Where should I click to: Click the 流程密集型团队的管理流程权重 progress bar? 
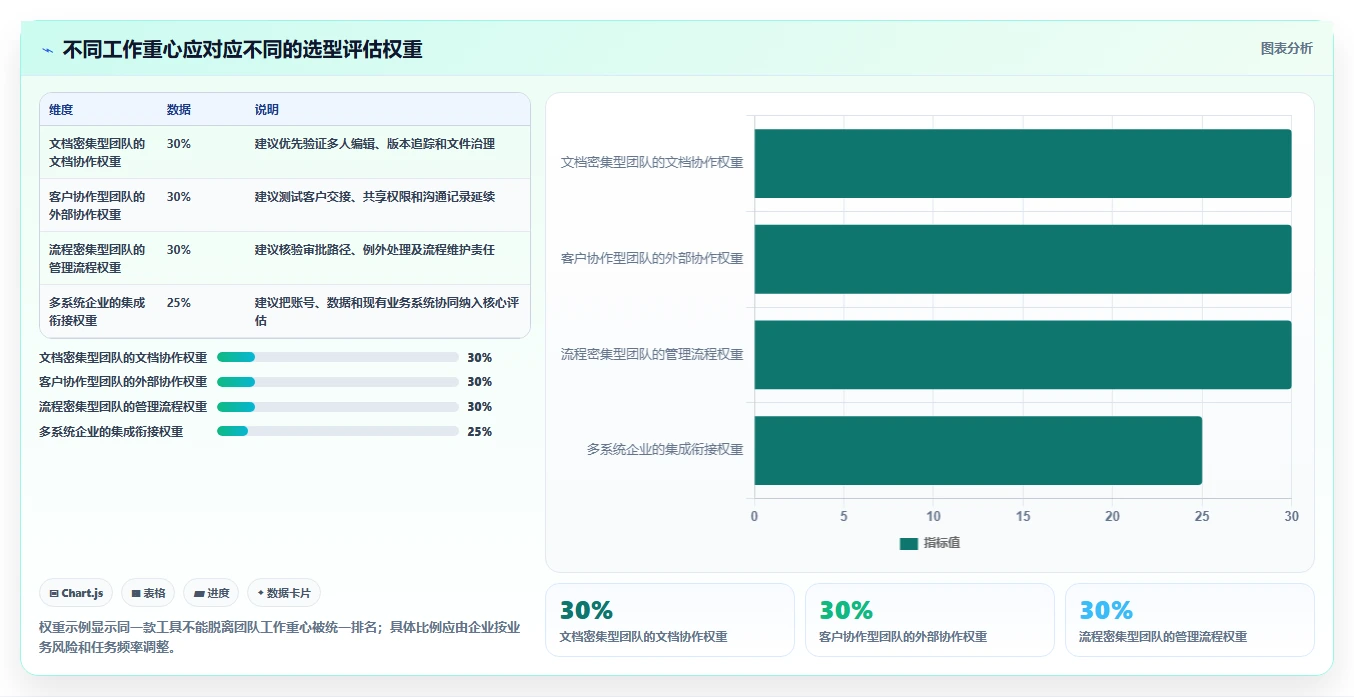point(338,407)
